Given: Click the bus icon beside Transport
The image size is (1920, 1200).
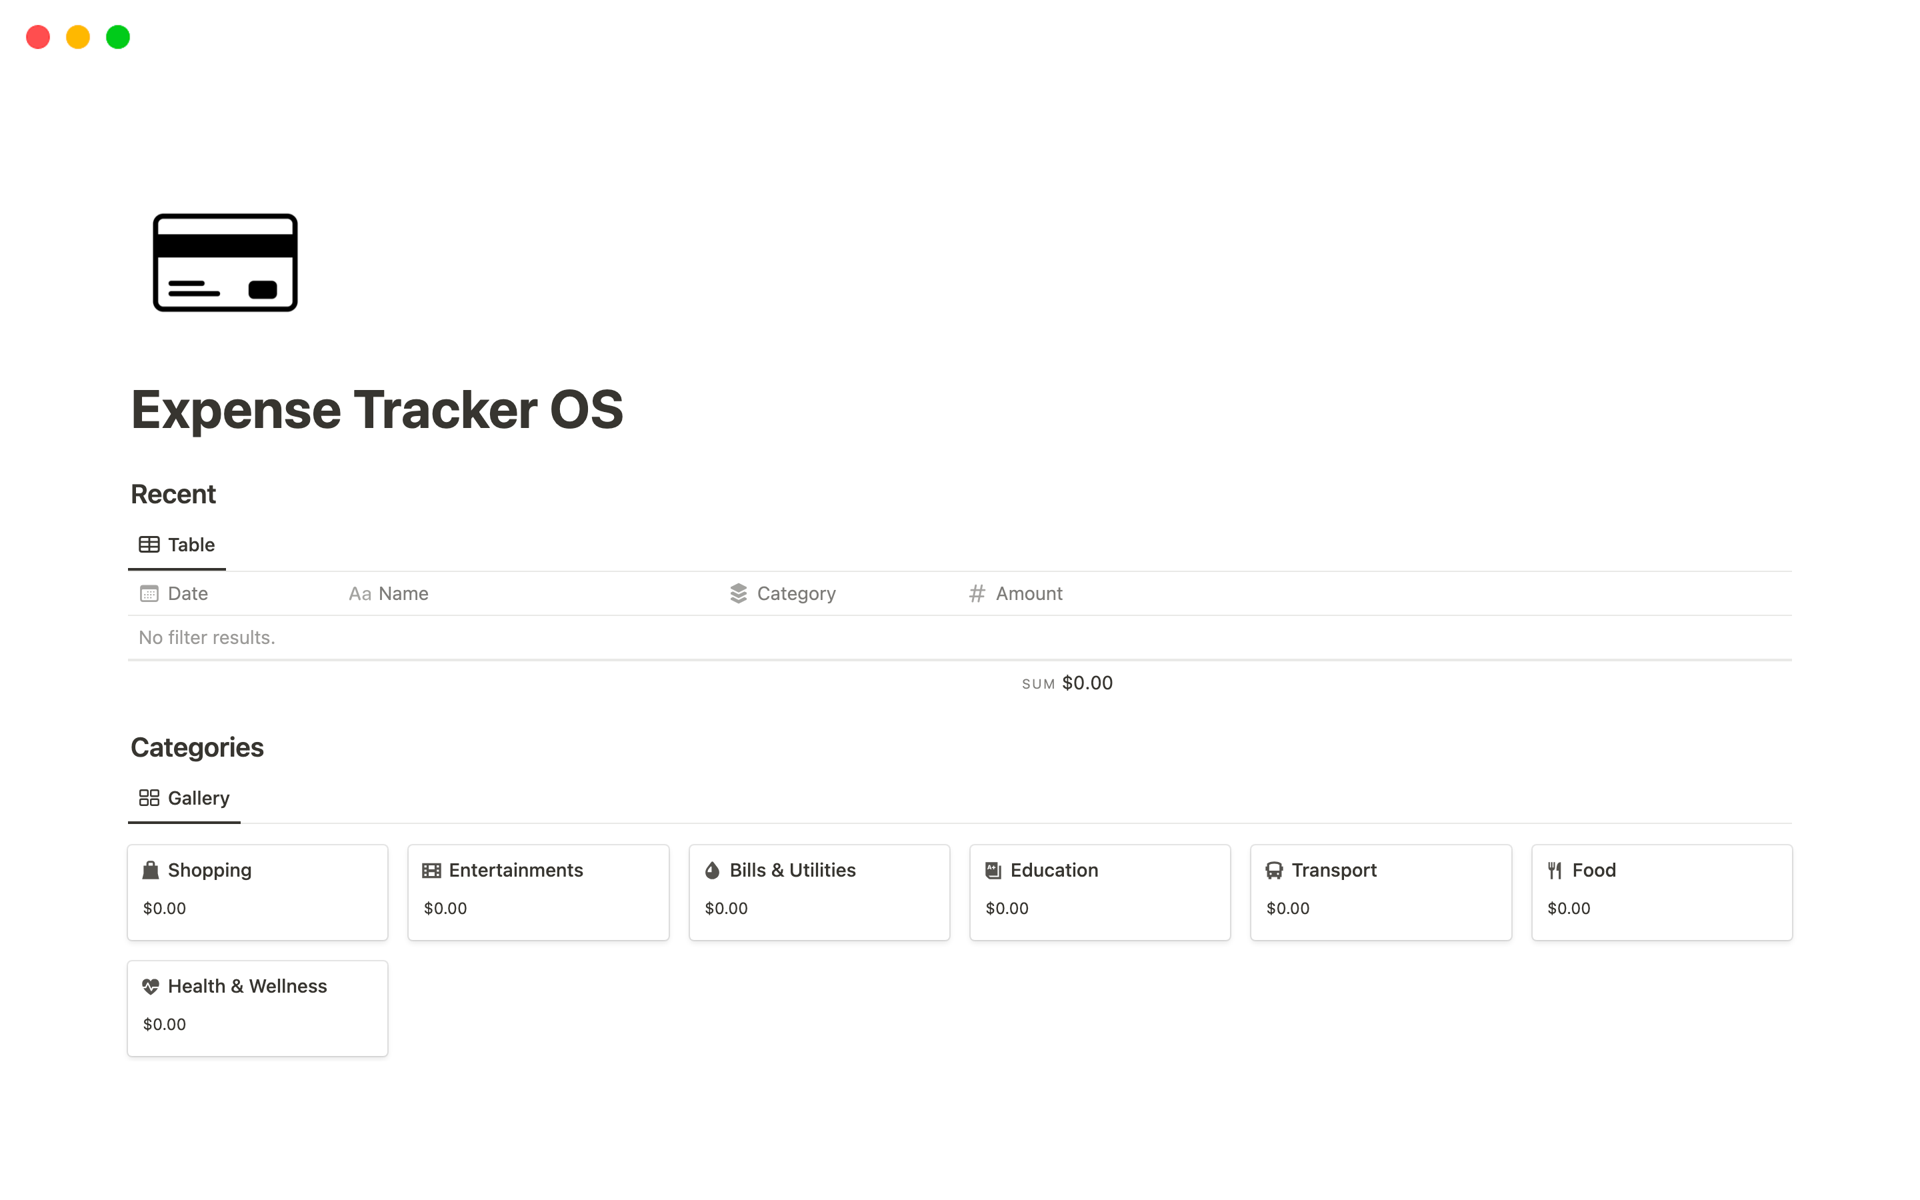Looking at the screenshot, I should 1274,870.
